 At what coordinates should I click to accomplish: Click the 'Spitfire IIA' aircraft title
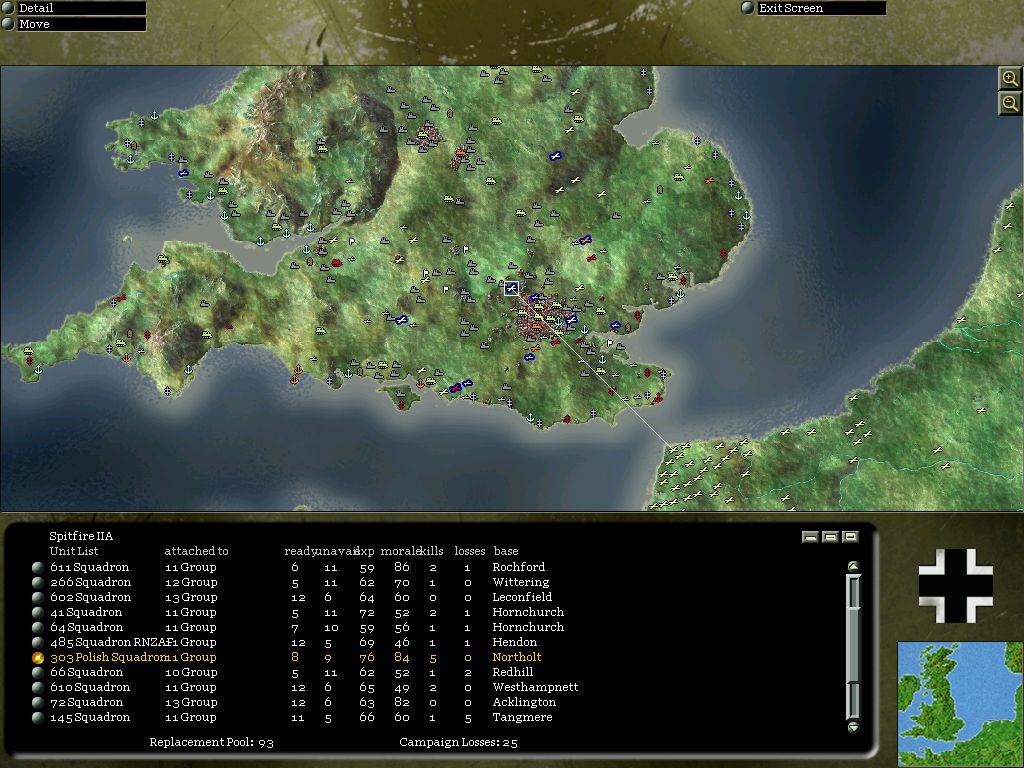pyautogui.click(x=81, y=536)
